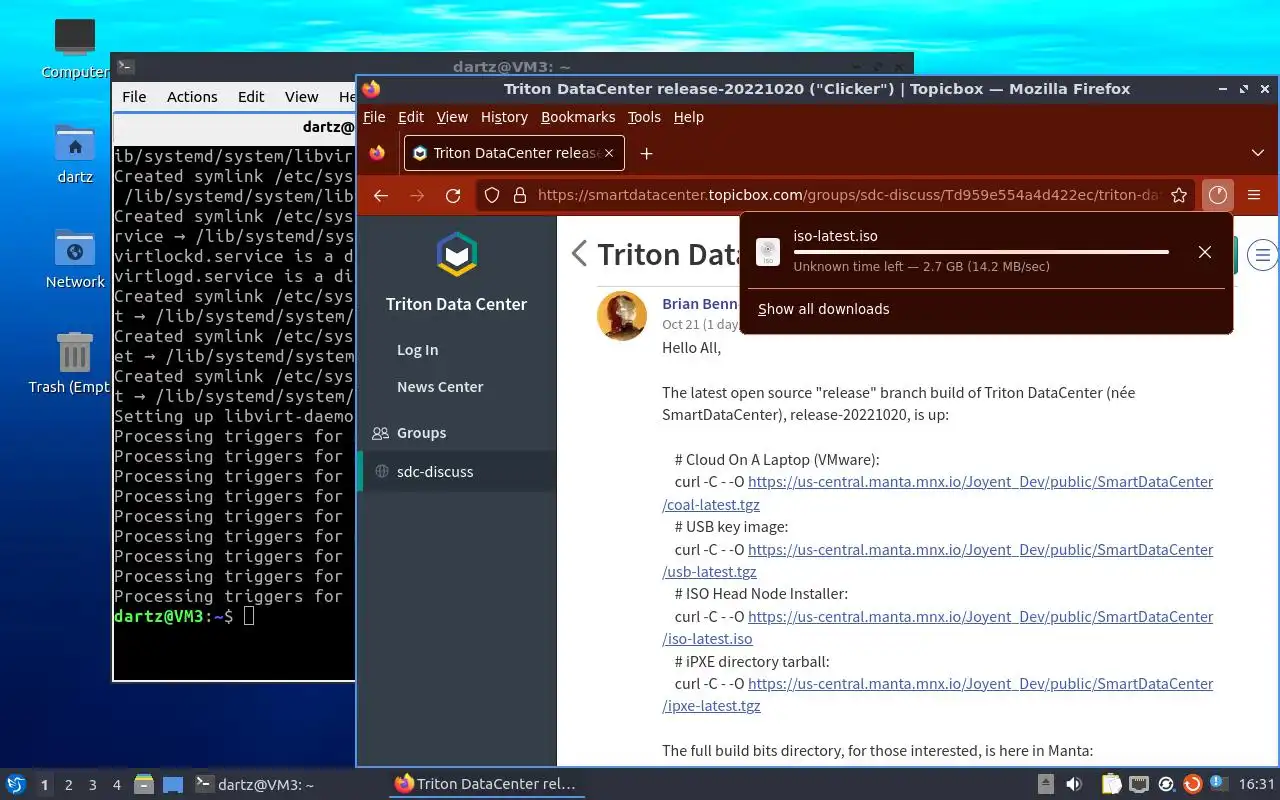Open the terminal window's Edit menu

[251, 97]
